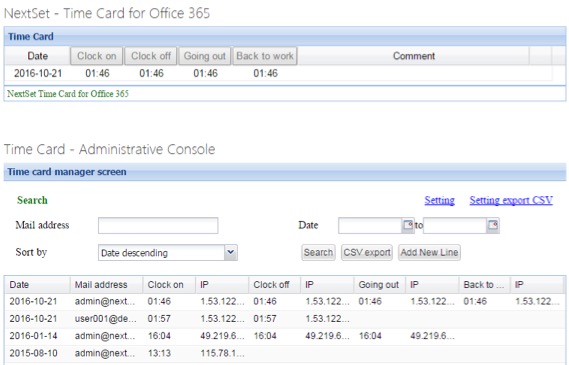The image size is (569, 365).
Task: Open the Setting link
Action: [439, 200]
